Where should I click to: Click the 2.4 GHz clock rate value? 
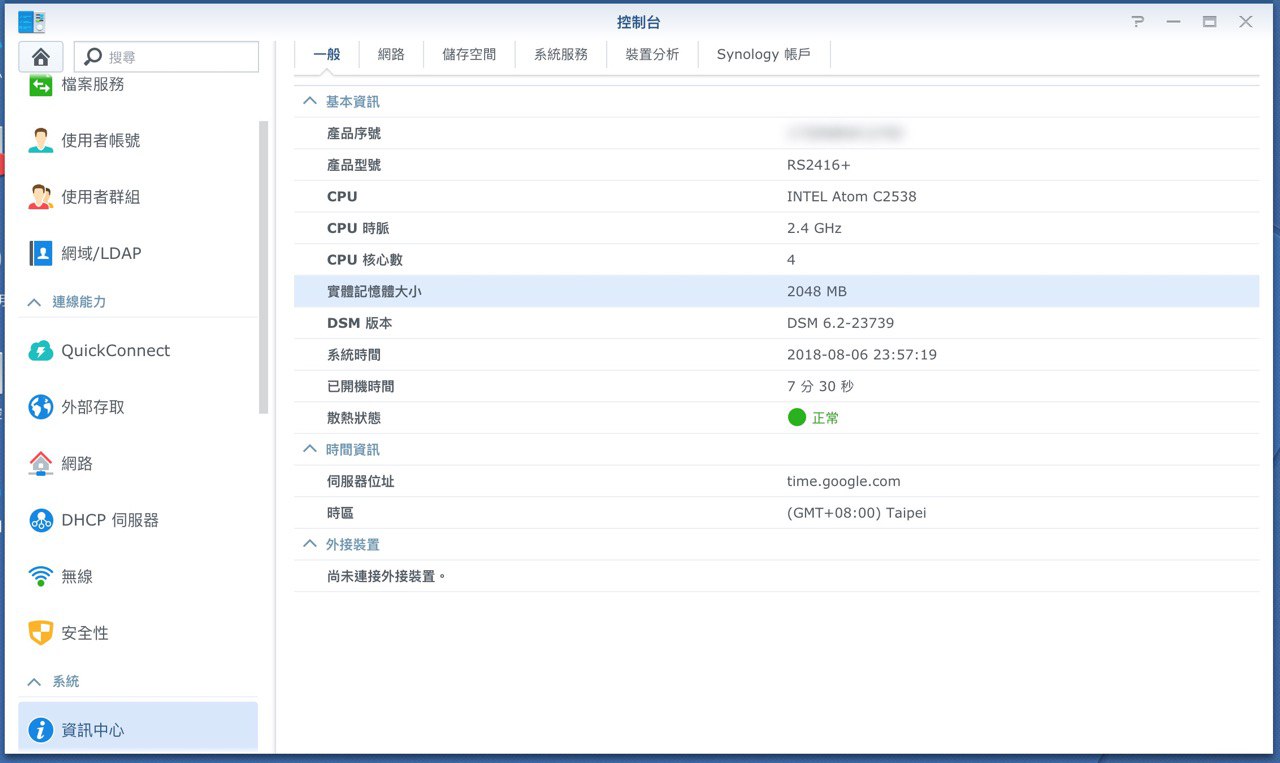pos(814,228)
